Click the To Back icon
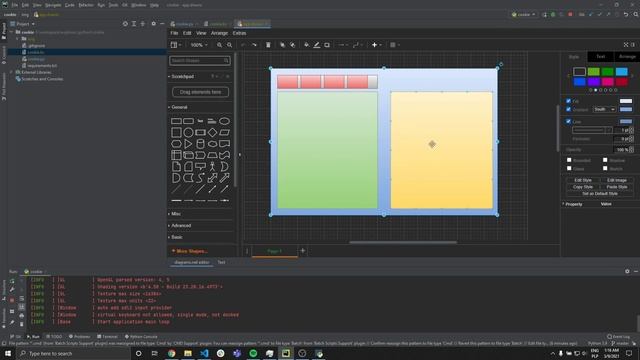 point(293,45)
